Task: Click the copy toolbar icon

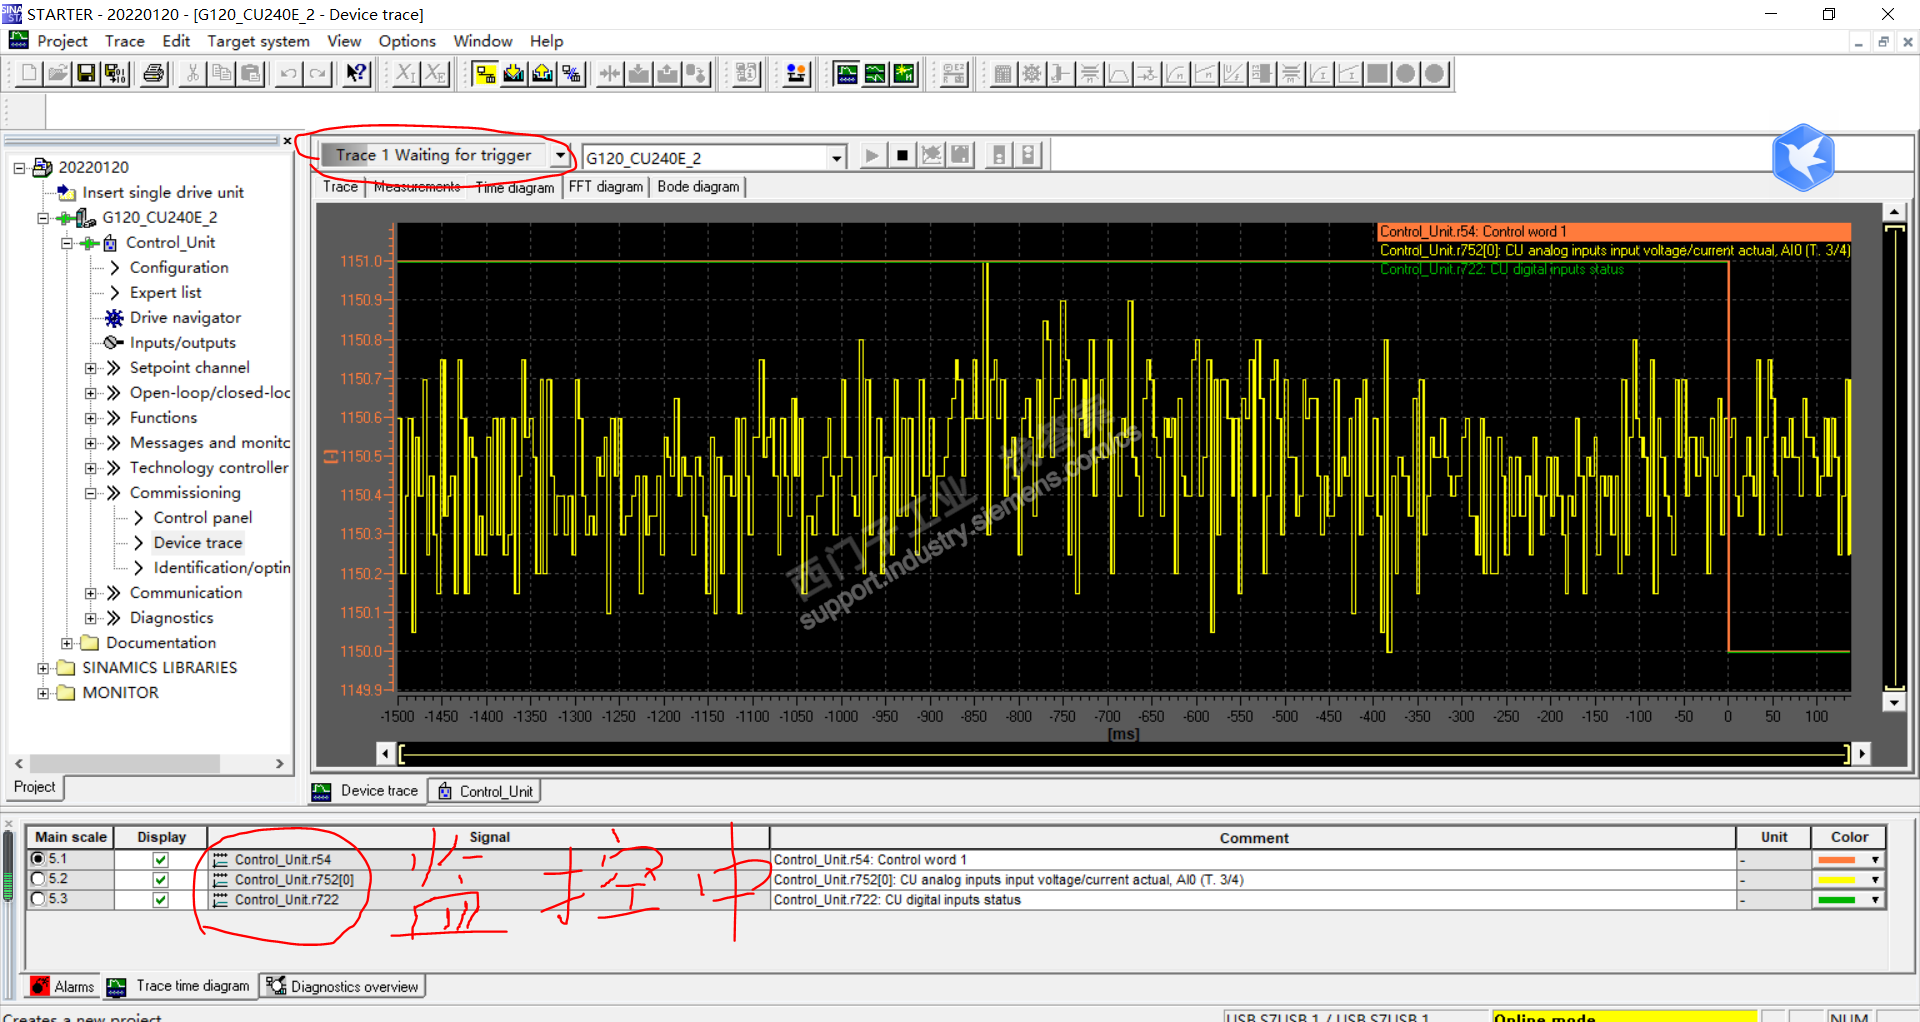Action: tap(221, 73)
